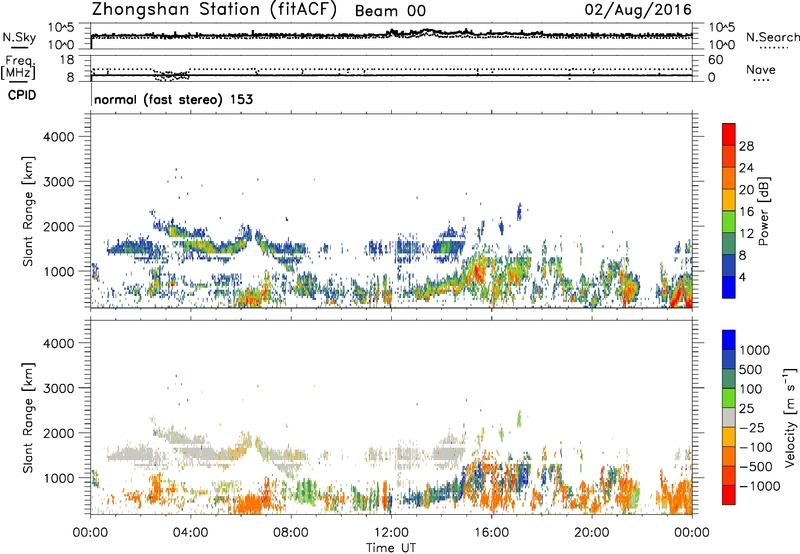Viewport: 800px width, 554px height.
Task: Click 'normal (fast stereo) 153' text
Action: (x=173, y=99)
